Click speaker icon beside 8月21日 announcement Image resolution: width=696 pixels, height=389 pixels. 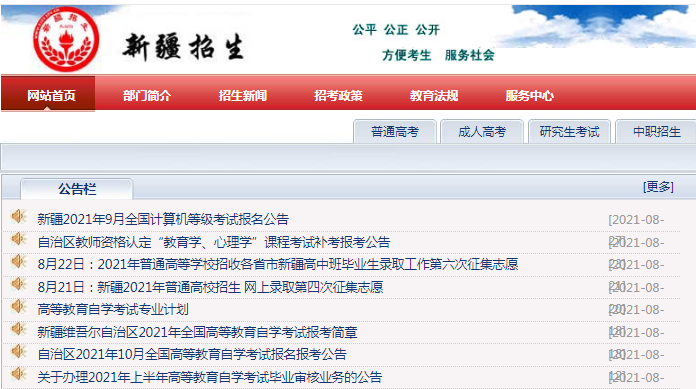pos(19,284)
